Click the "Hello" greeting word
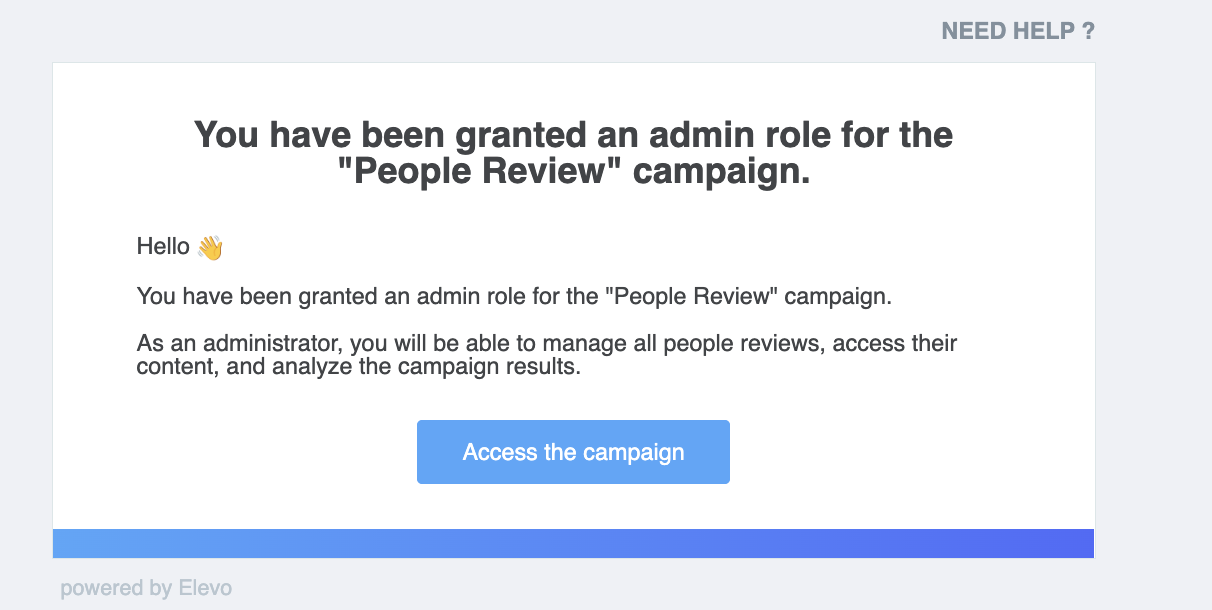The width and height of the screenshot is (1212, 610). 163,246
